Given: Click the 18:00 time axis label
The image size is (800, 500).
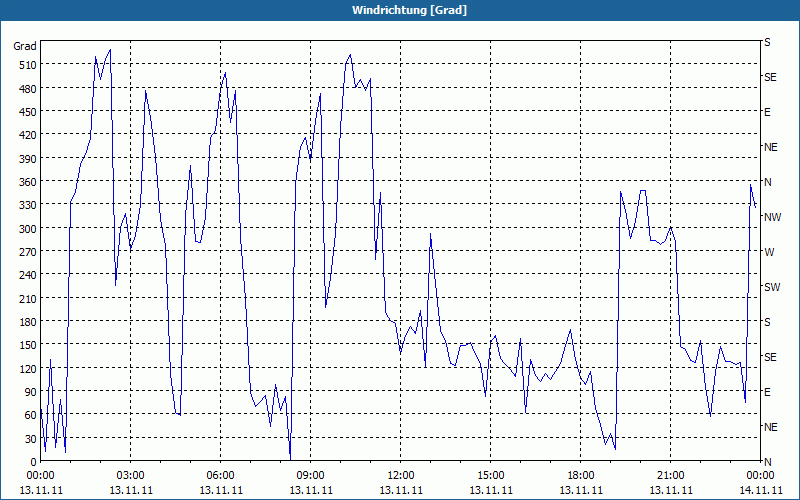Looking at the screenshot, I should (x=581, y=476).
